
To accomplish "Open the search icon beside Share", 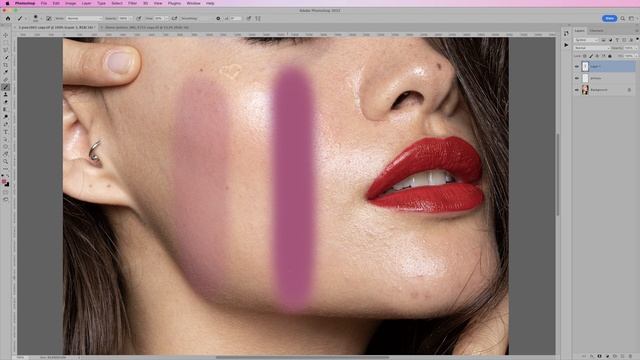I will tap(623, 18).
